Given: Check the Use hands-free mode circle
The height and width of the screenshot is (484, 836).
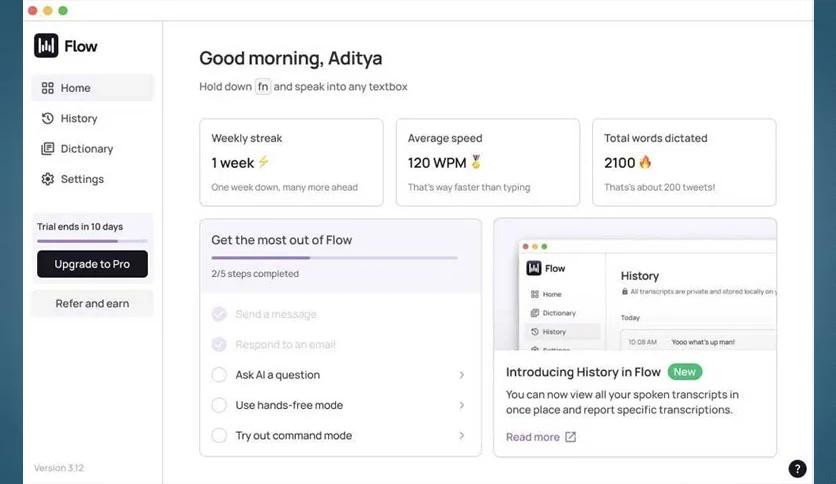Looking at the screenshot, I should tap(219, 405).
